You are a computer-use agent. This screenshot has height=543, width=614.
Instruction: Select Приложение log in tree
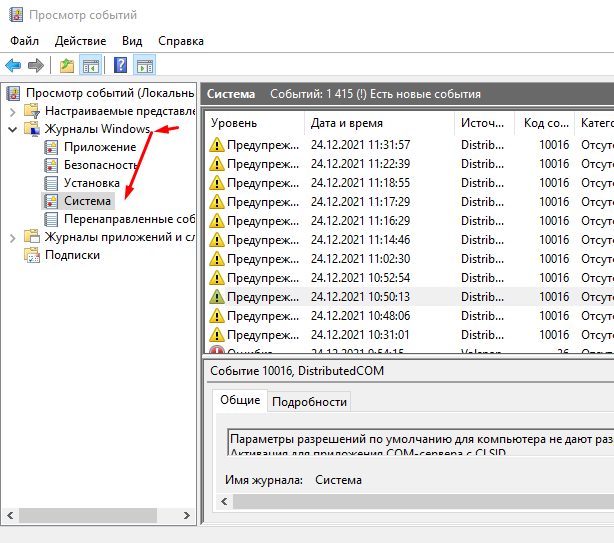[100, 147]
